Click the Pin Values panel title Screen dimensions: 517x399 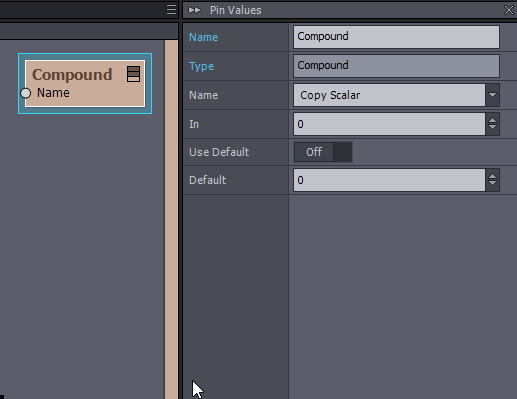(235, 10)
